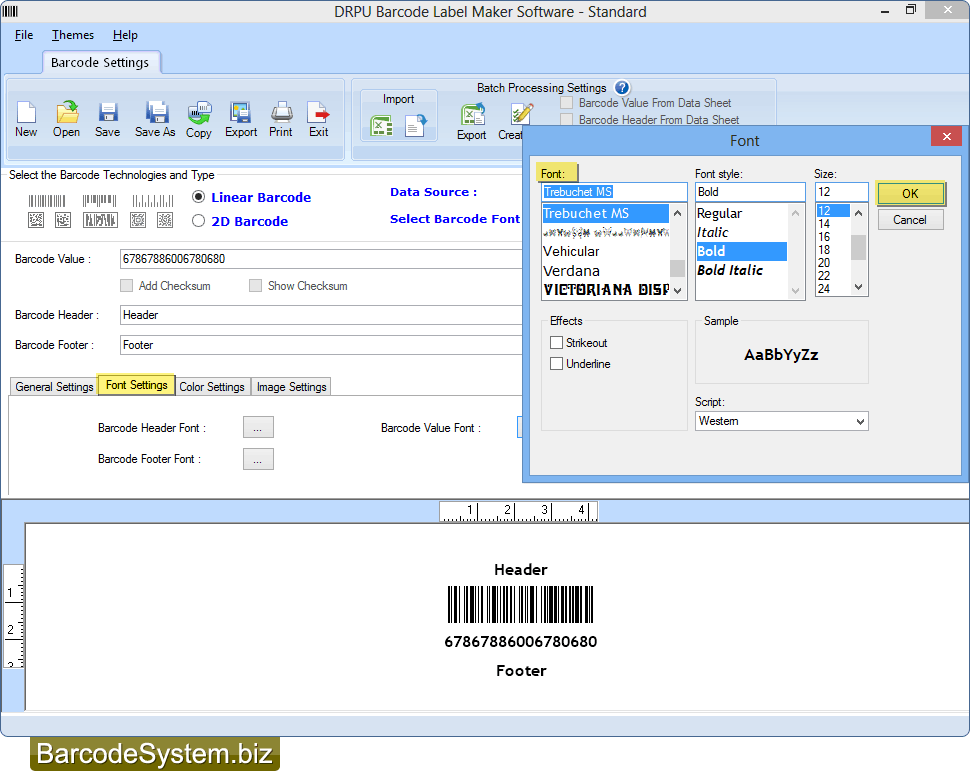Open the File menu

point(24,35)
